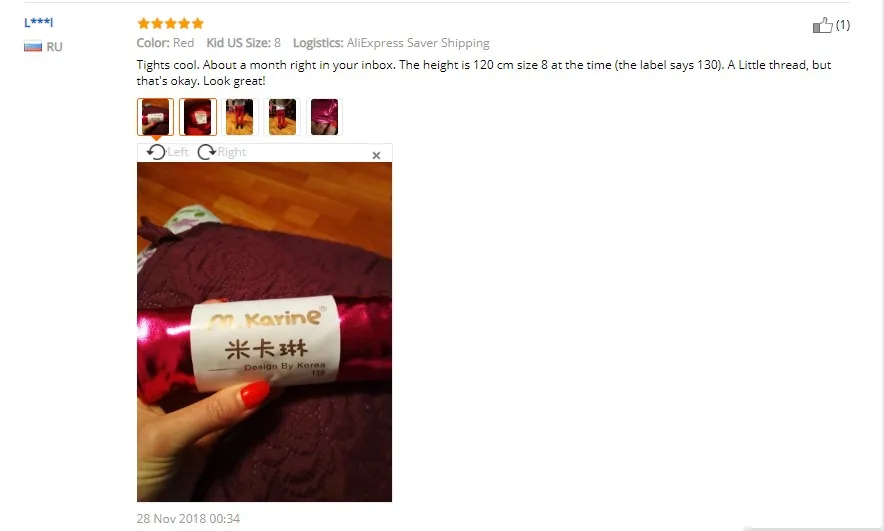Viewport: 884px width, 531px height.
Task: Select the fifth review photo thumbnail
Action: 324,117
